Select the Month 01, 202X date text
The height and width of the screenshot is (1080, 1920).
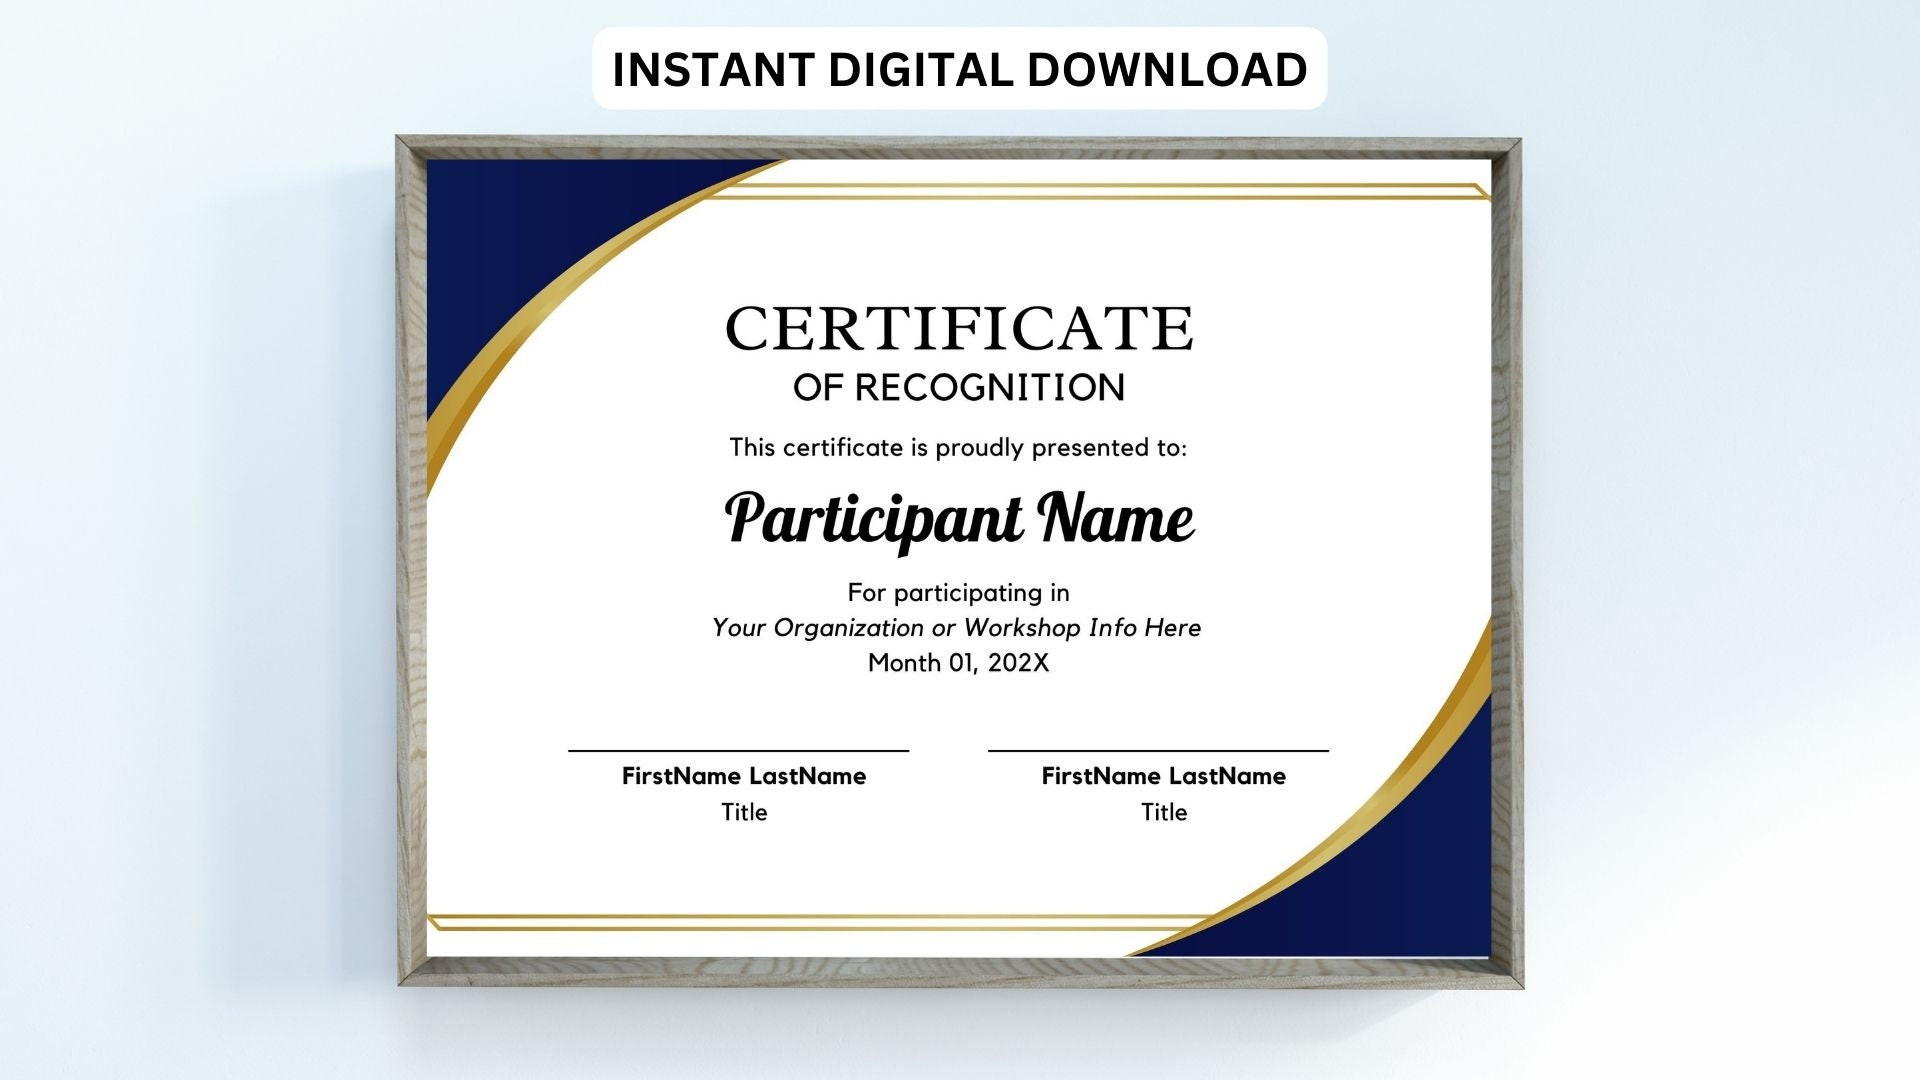957,663
